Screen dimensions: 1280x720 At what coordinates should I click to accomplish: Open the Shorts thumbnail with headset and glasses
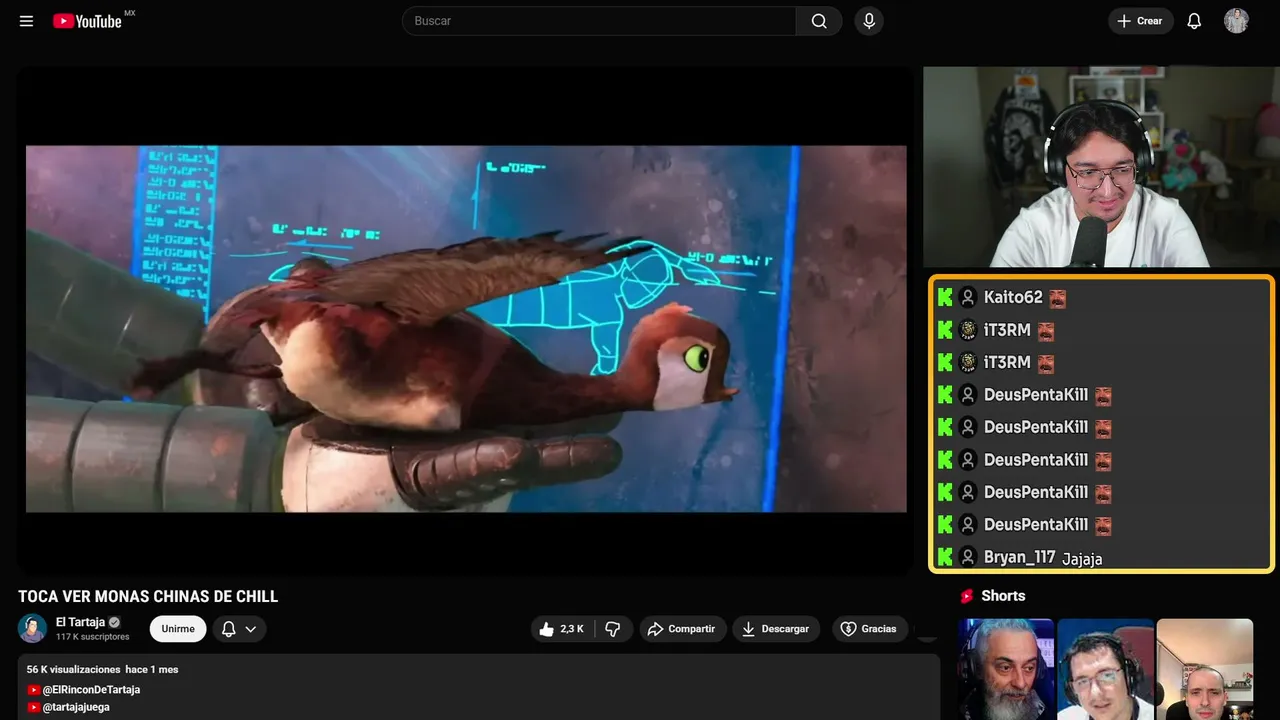pyautogui.click(x=1105, y=669)
